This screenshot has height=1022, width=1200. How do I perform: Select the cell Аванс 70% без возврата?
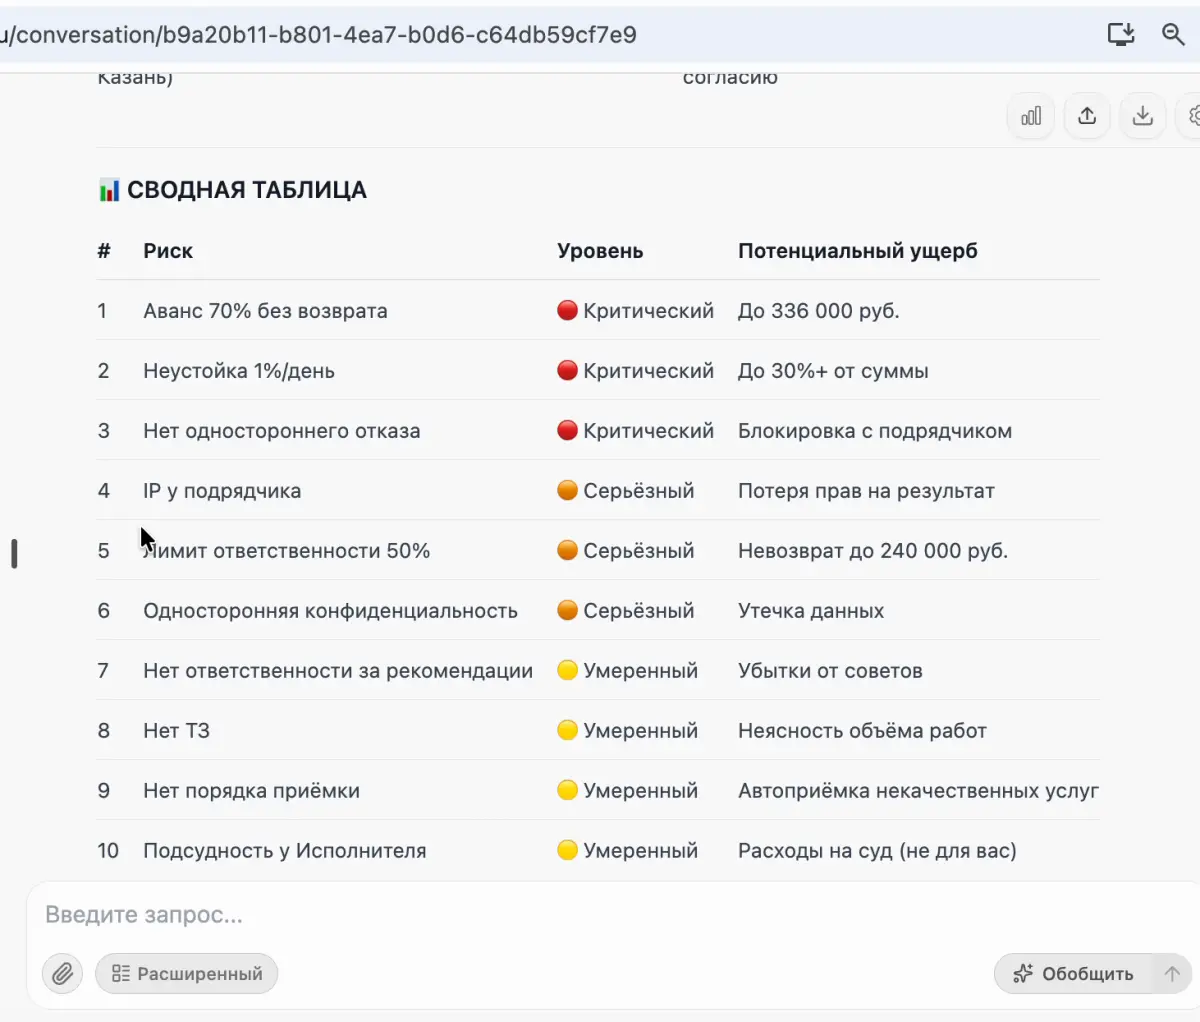(x=265, y=311)
